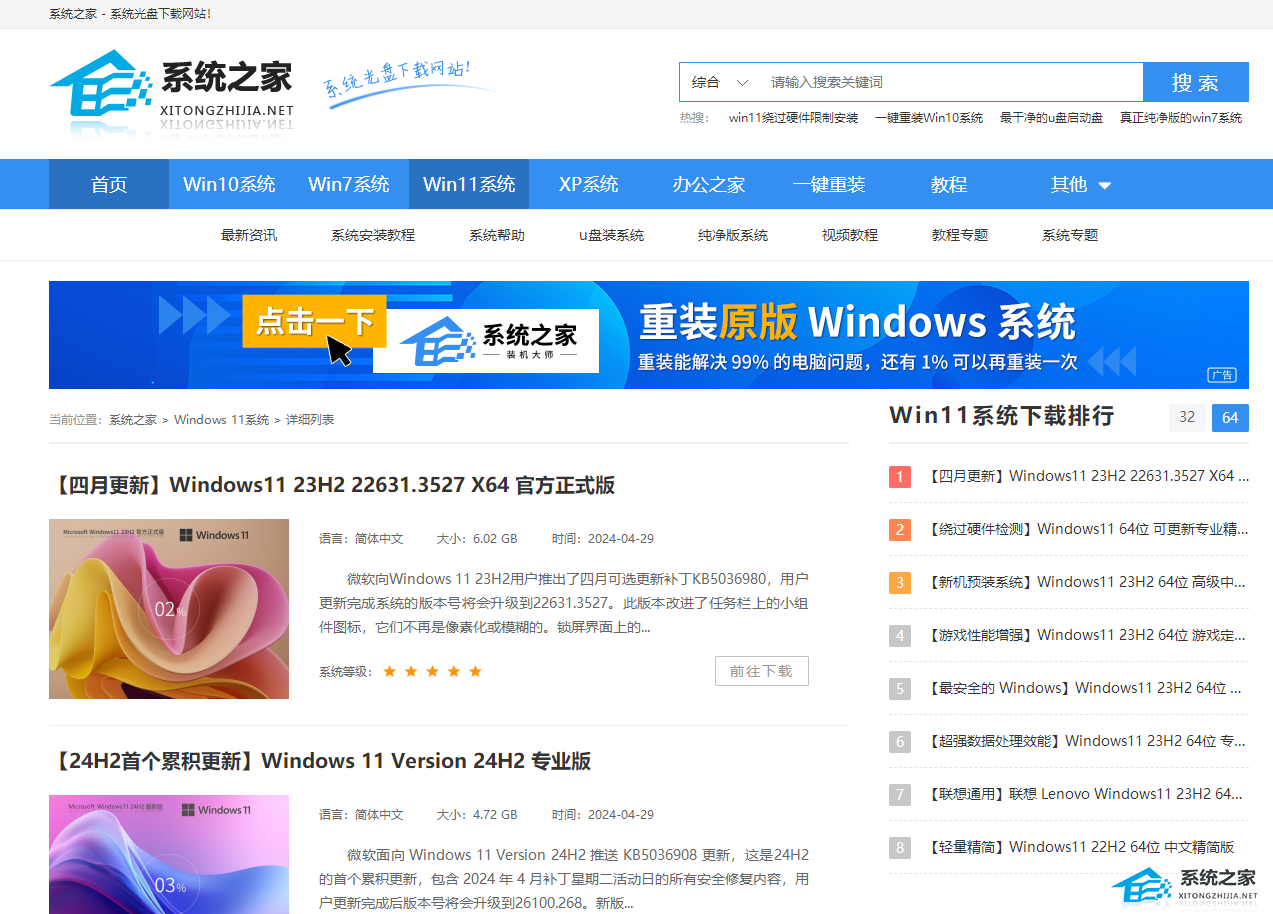Image resolution: width=1273 pixels, height=914 pixels.
Task: Click thumbnail of Windows 11 24H2 专业版
Action: pyautogui.click(x=169, y=854)
